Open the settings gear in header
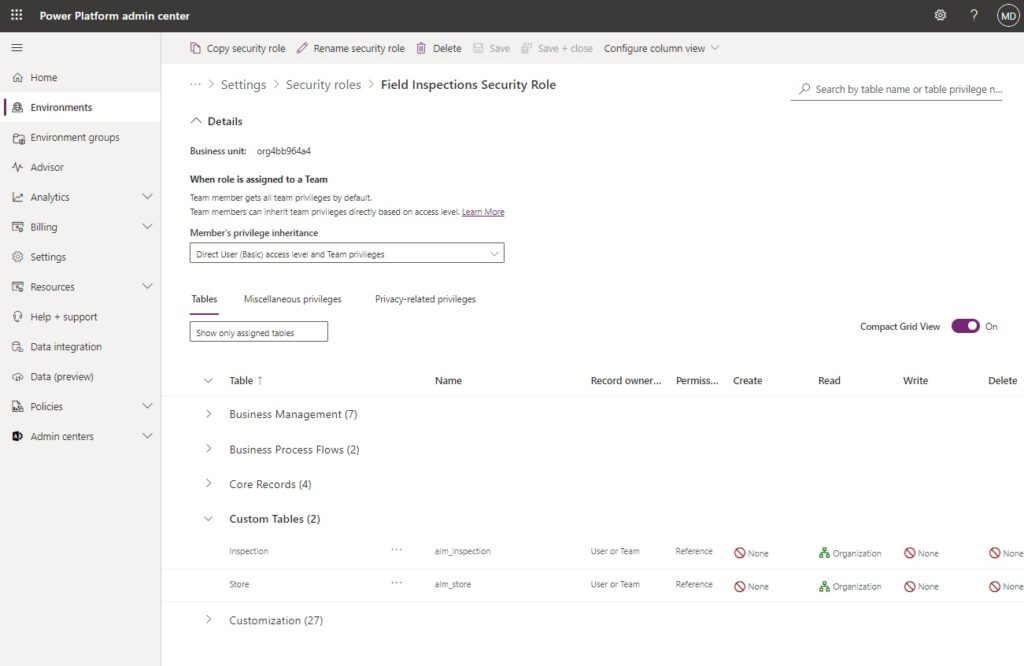This screenshot has height=666, width=1024. (x=940, y=15)
